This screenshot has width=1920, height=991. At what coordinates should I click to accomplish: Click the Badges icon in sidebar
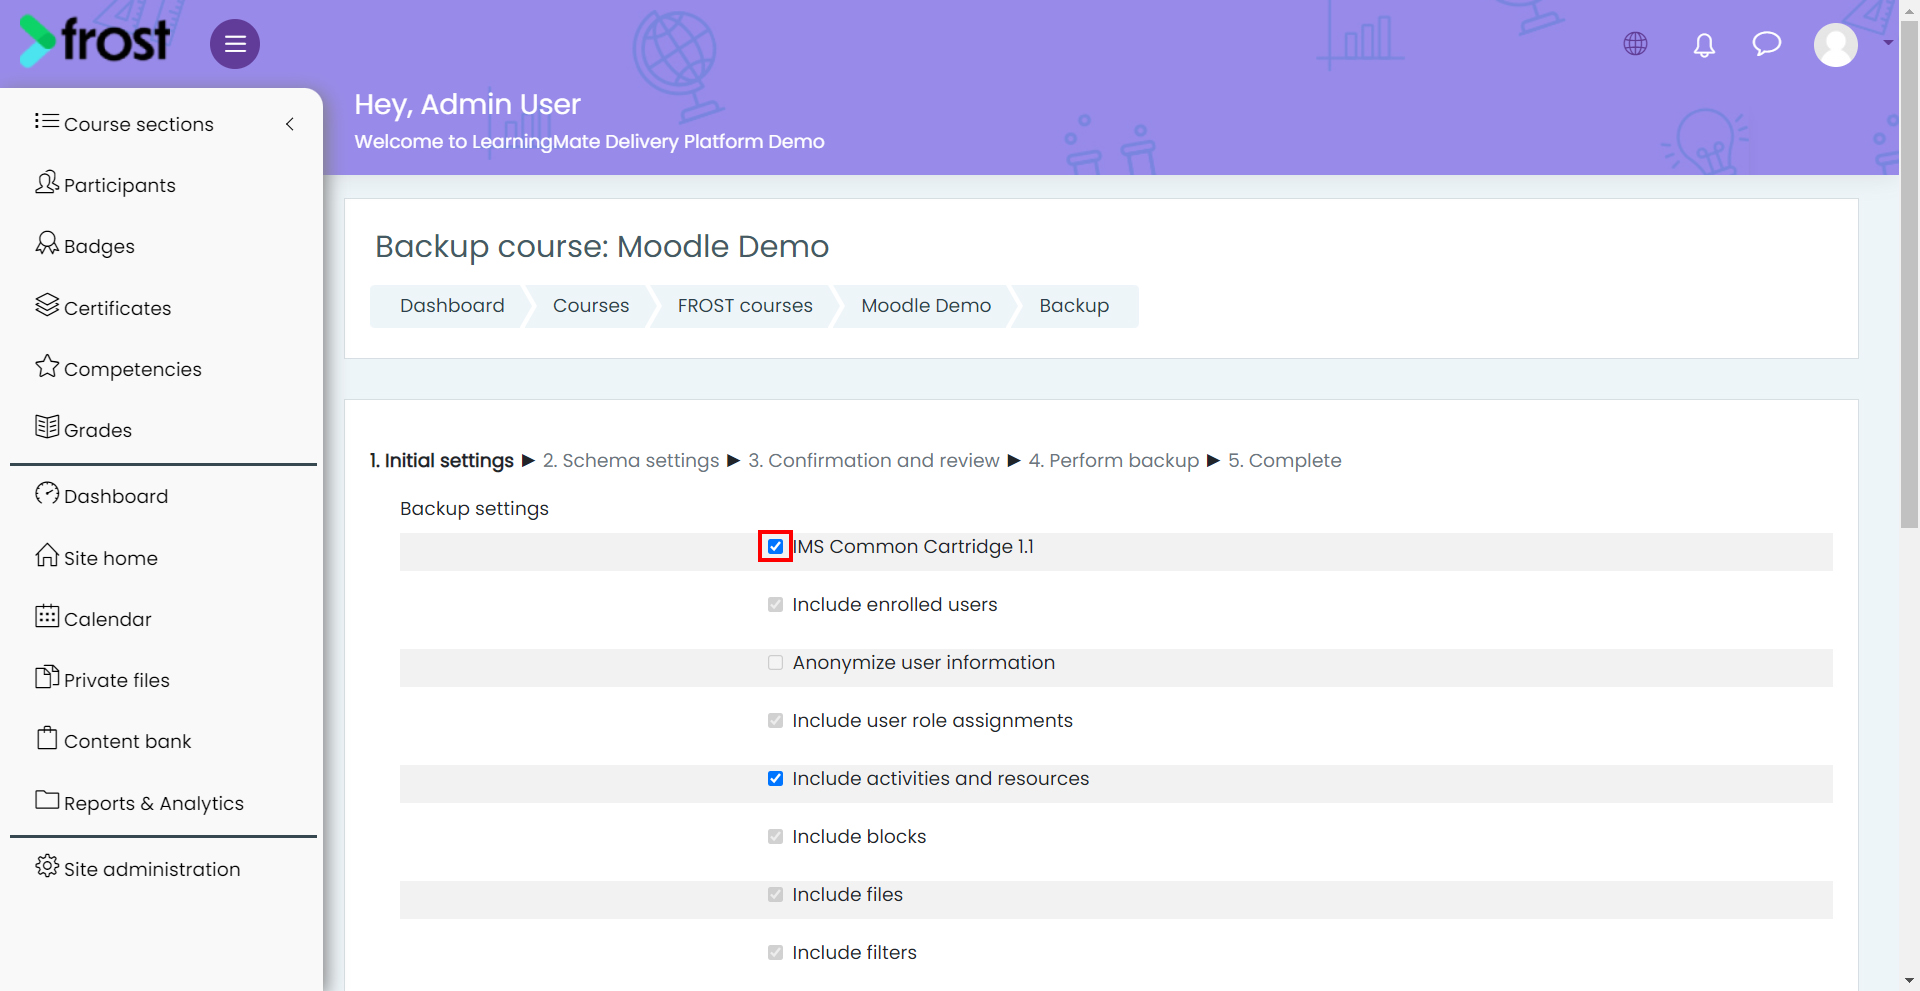pyautogui.click(x=47, y=243)
